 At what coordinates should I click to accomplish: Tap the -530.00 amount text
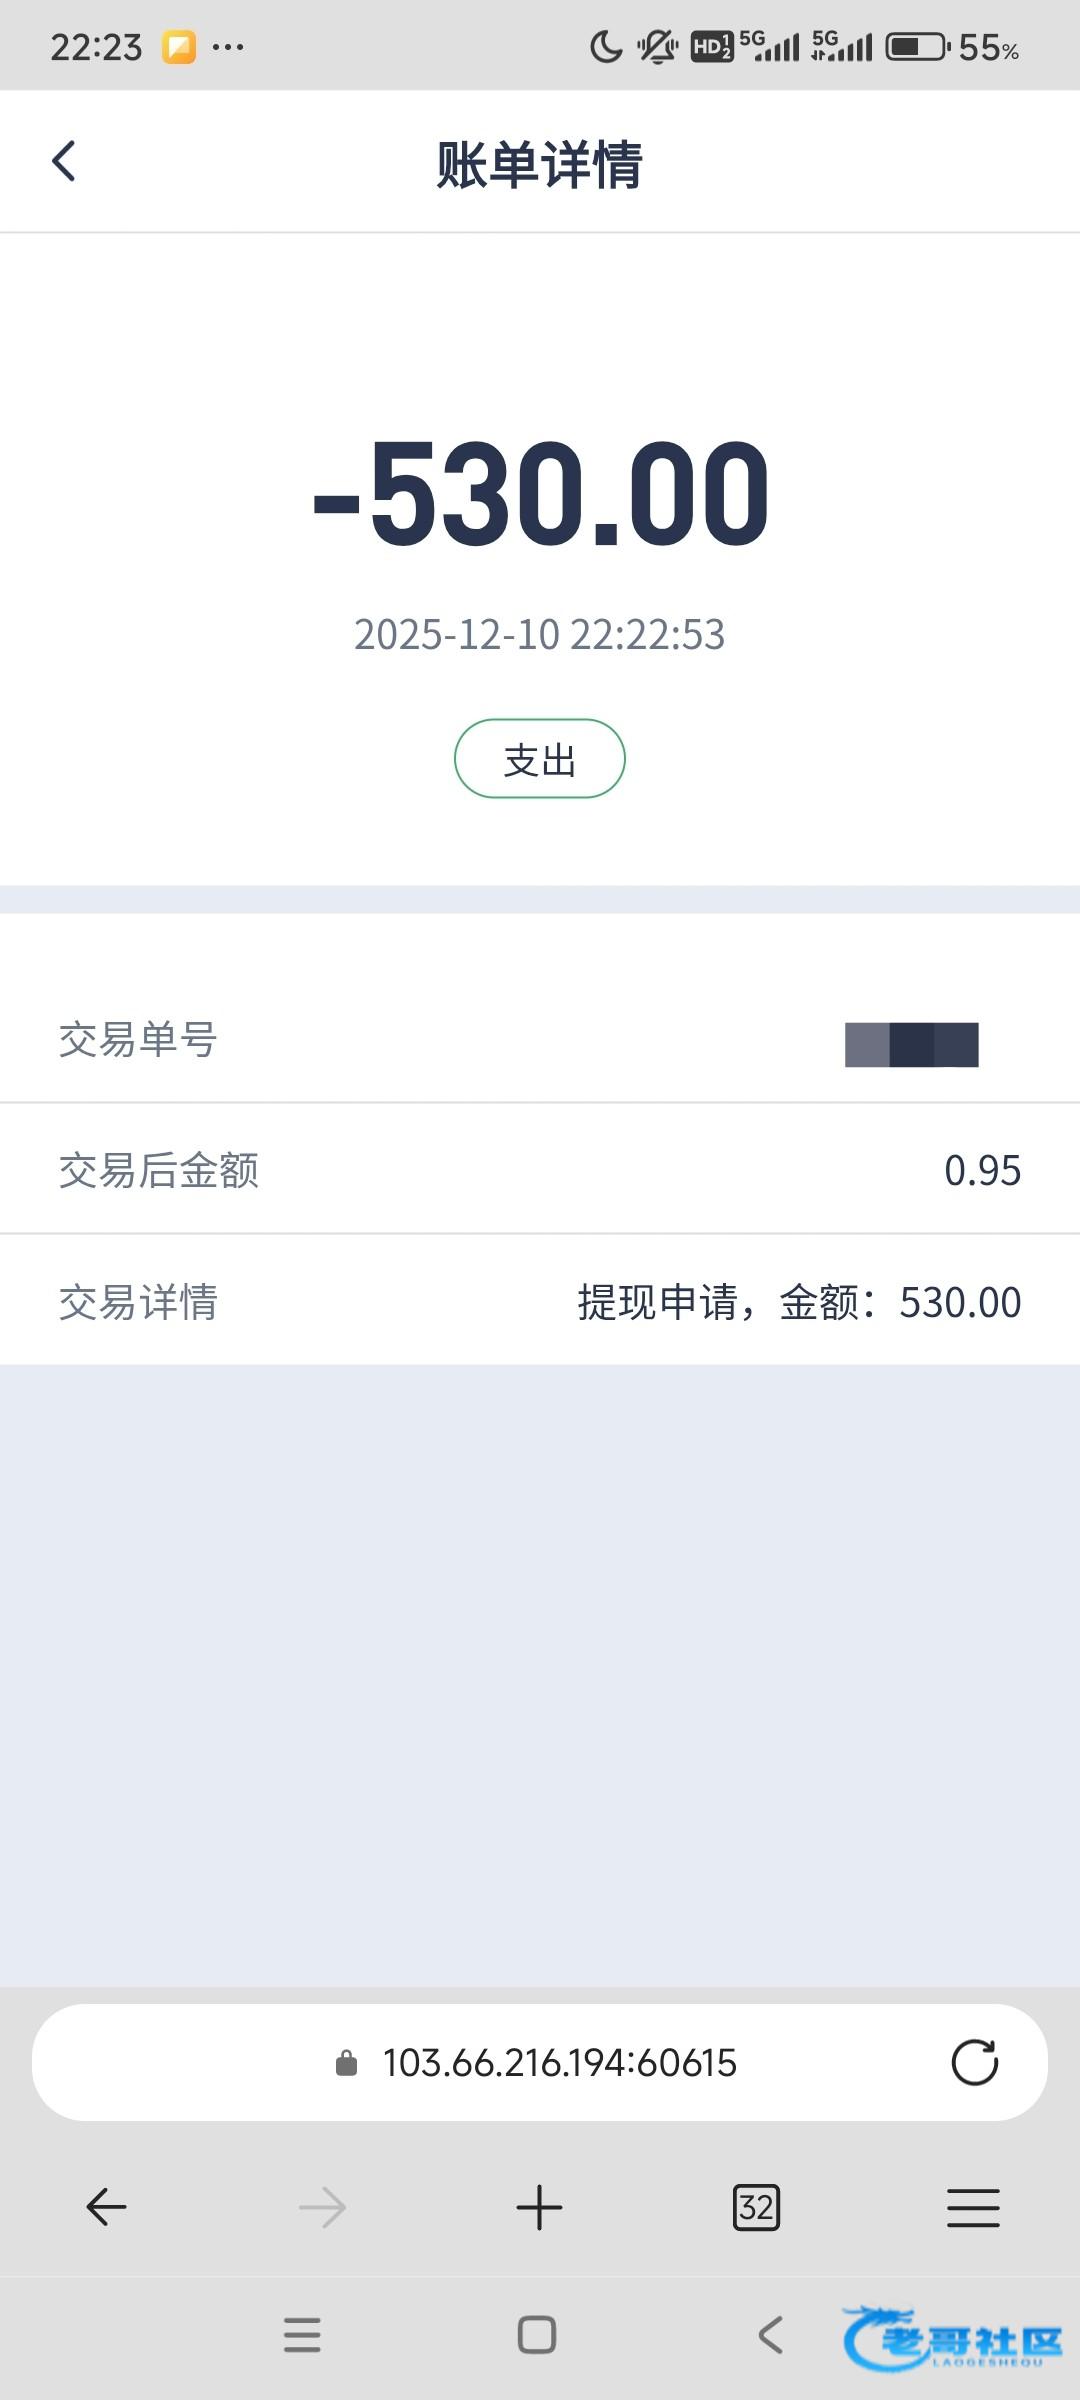click(540, 493)
